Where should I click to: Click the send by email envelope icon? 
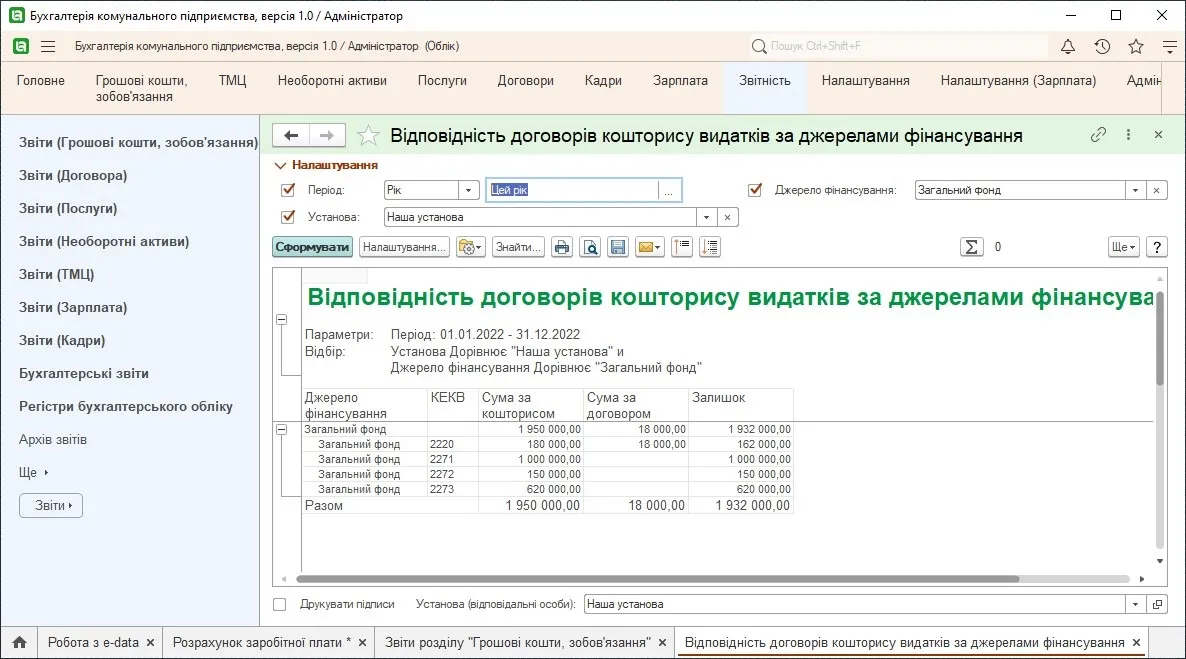[x=650, y=247]
